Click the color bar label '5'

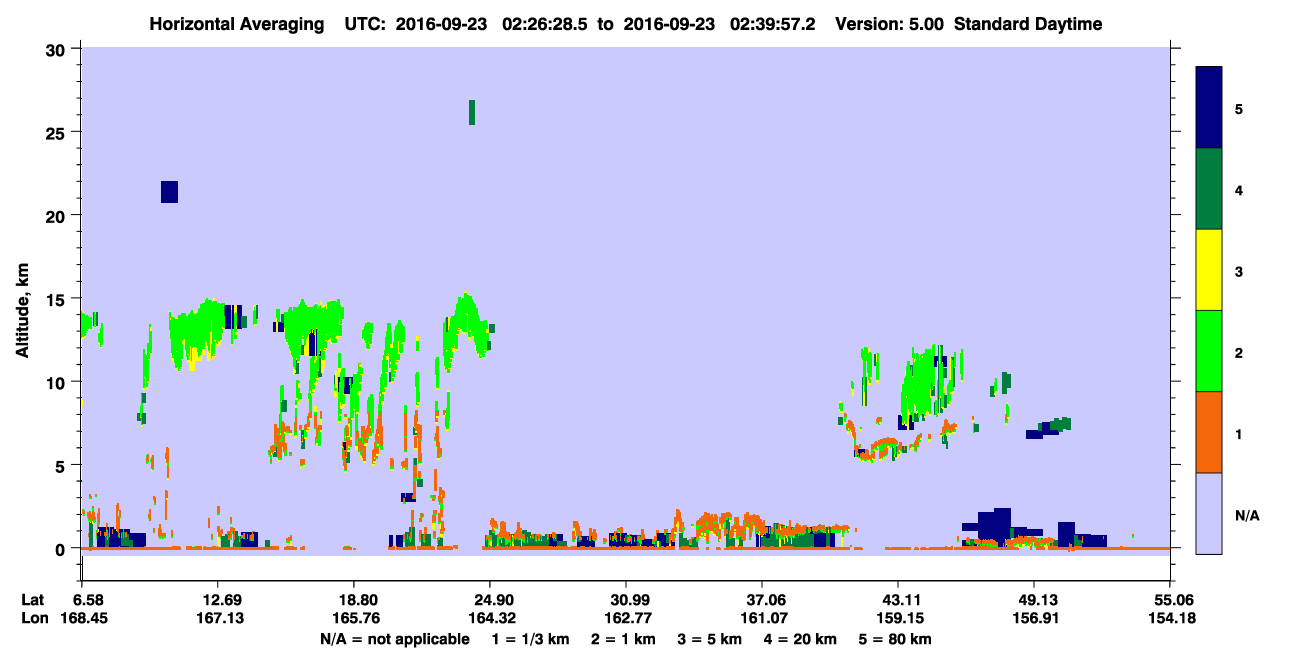[x=1239, y=108]
